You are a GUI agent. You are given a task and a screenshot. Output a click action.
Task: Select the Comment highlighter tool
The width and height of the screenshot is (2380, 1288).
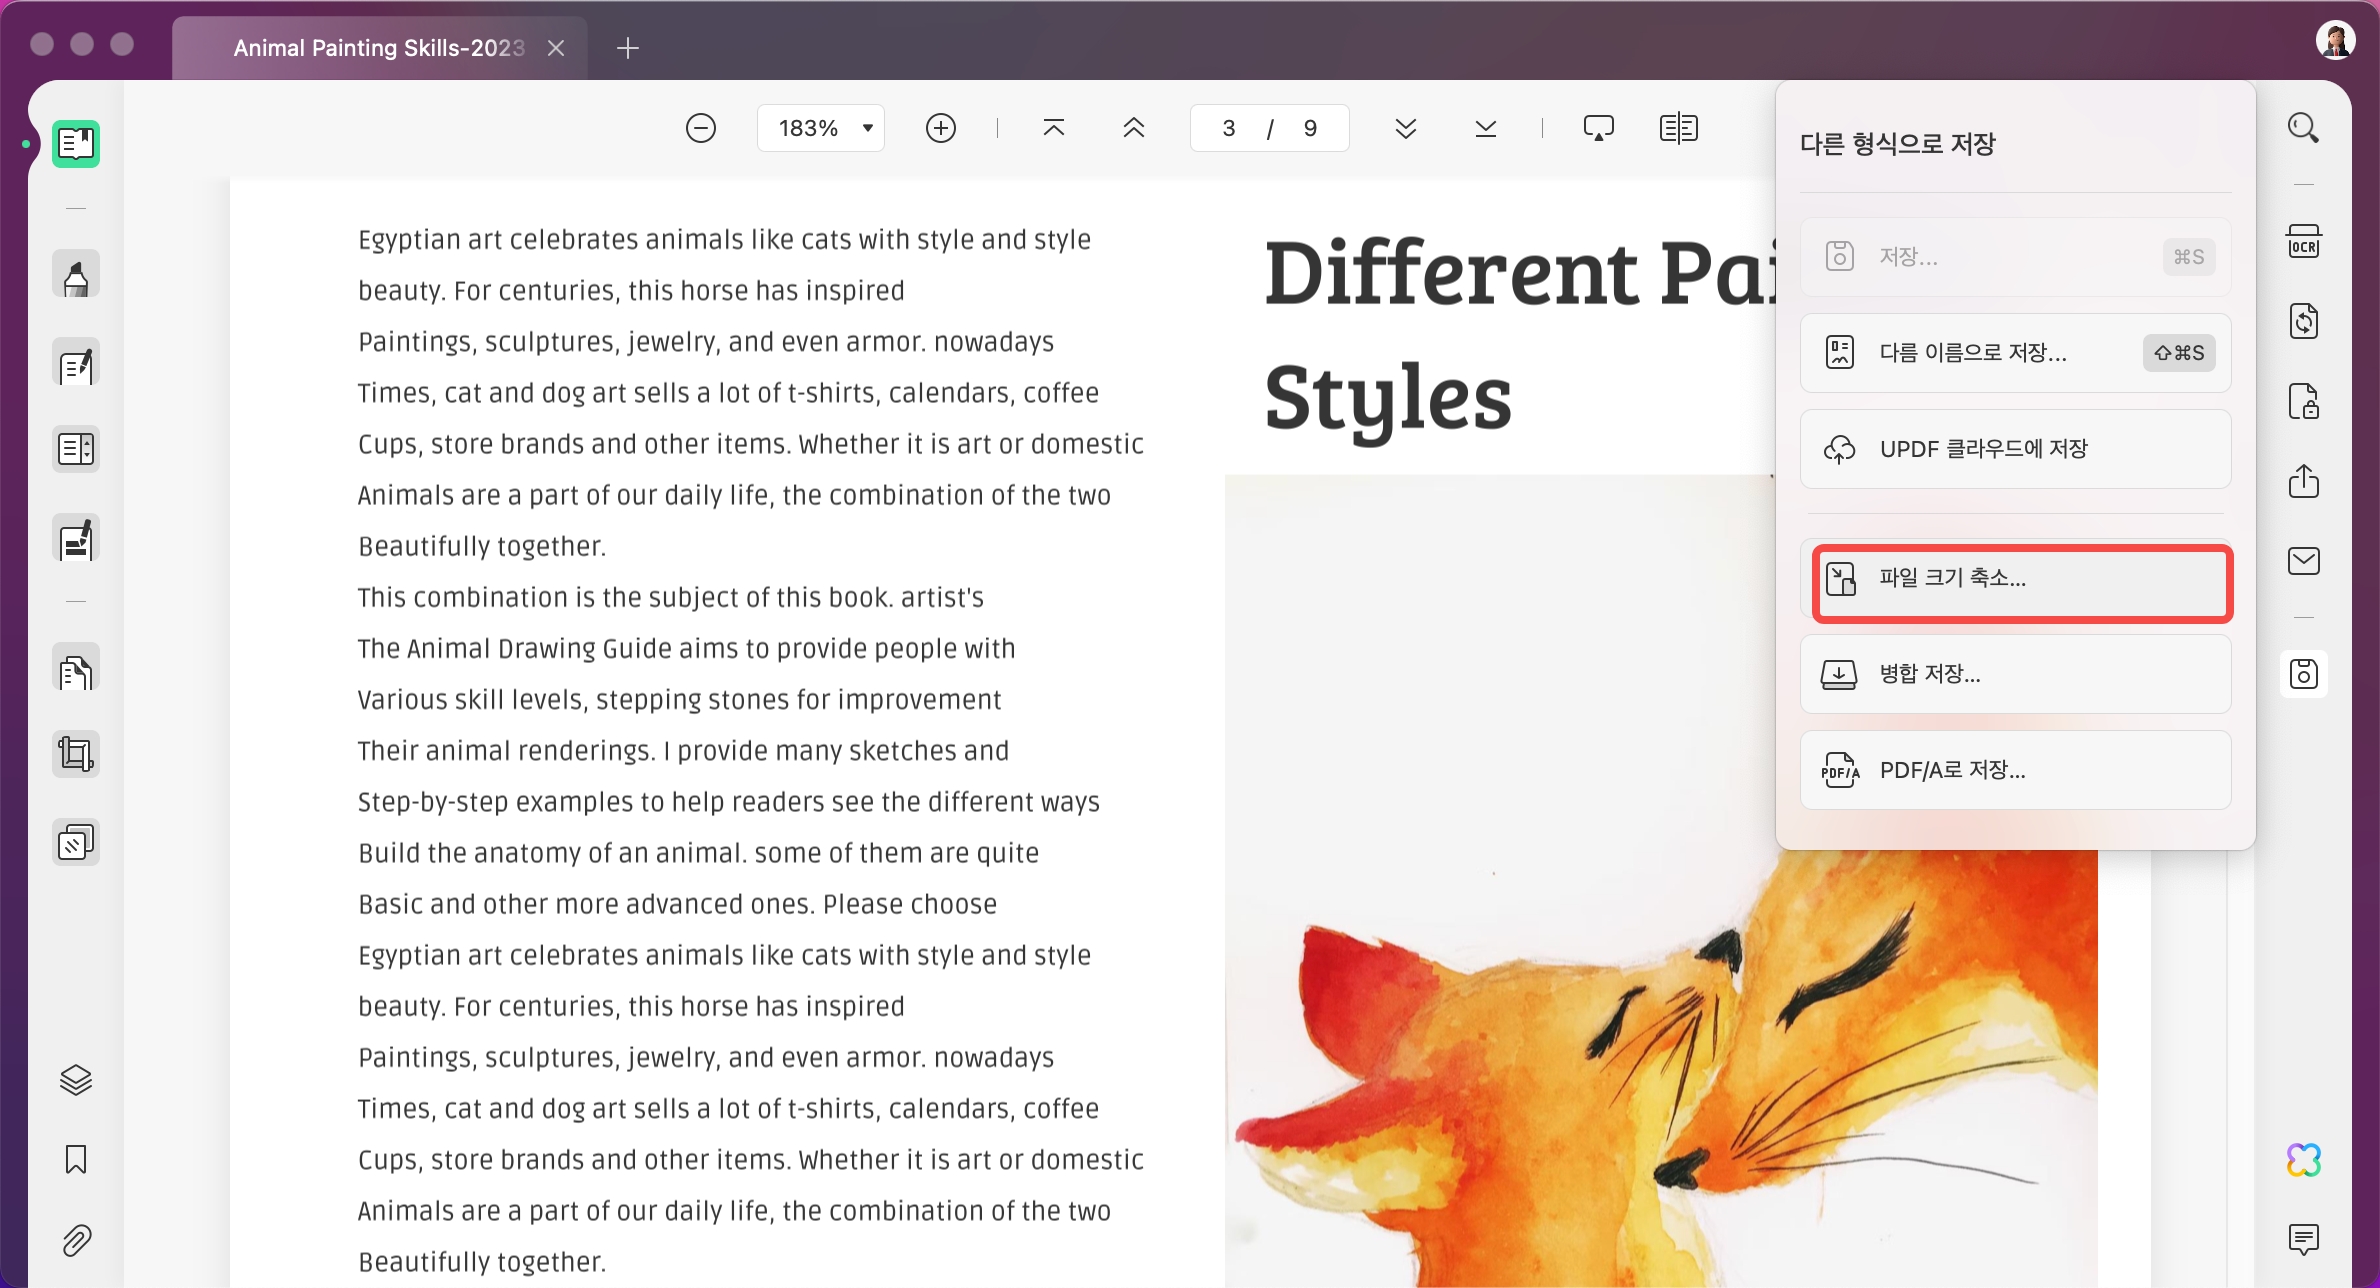point(76,275)
